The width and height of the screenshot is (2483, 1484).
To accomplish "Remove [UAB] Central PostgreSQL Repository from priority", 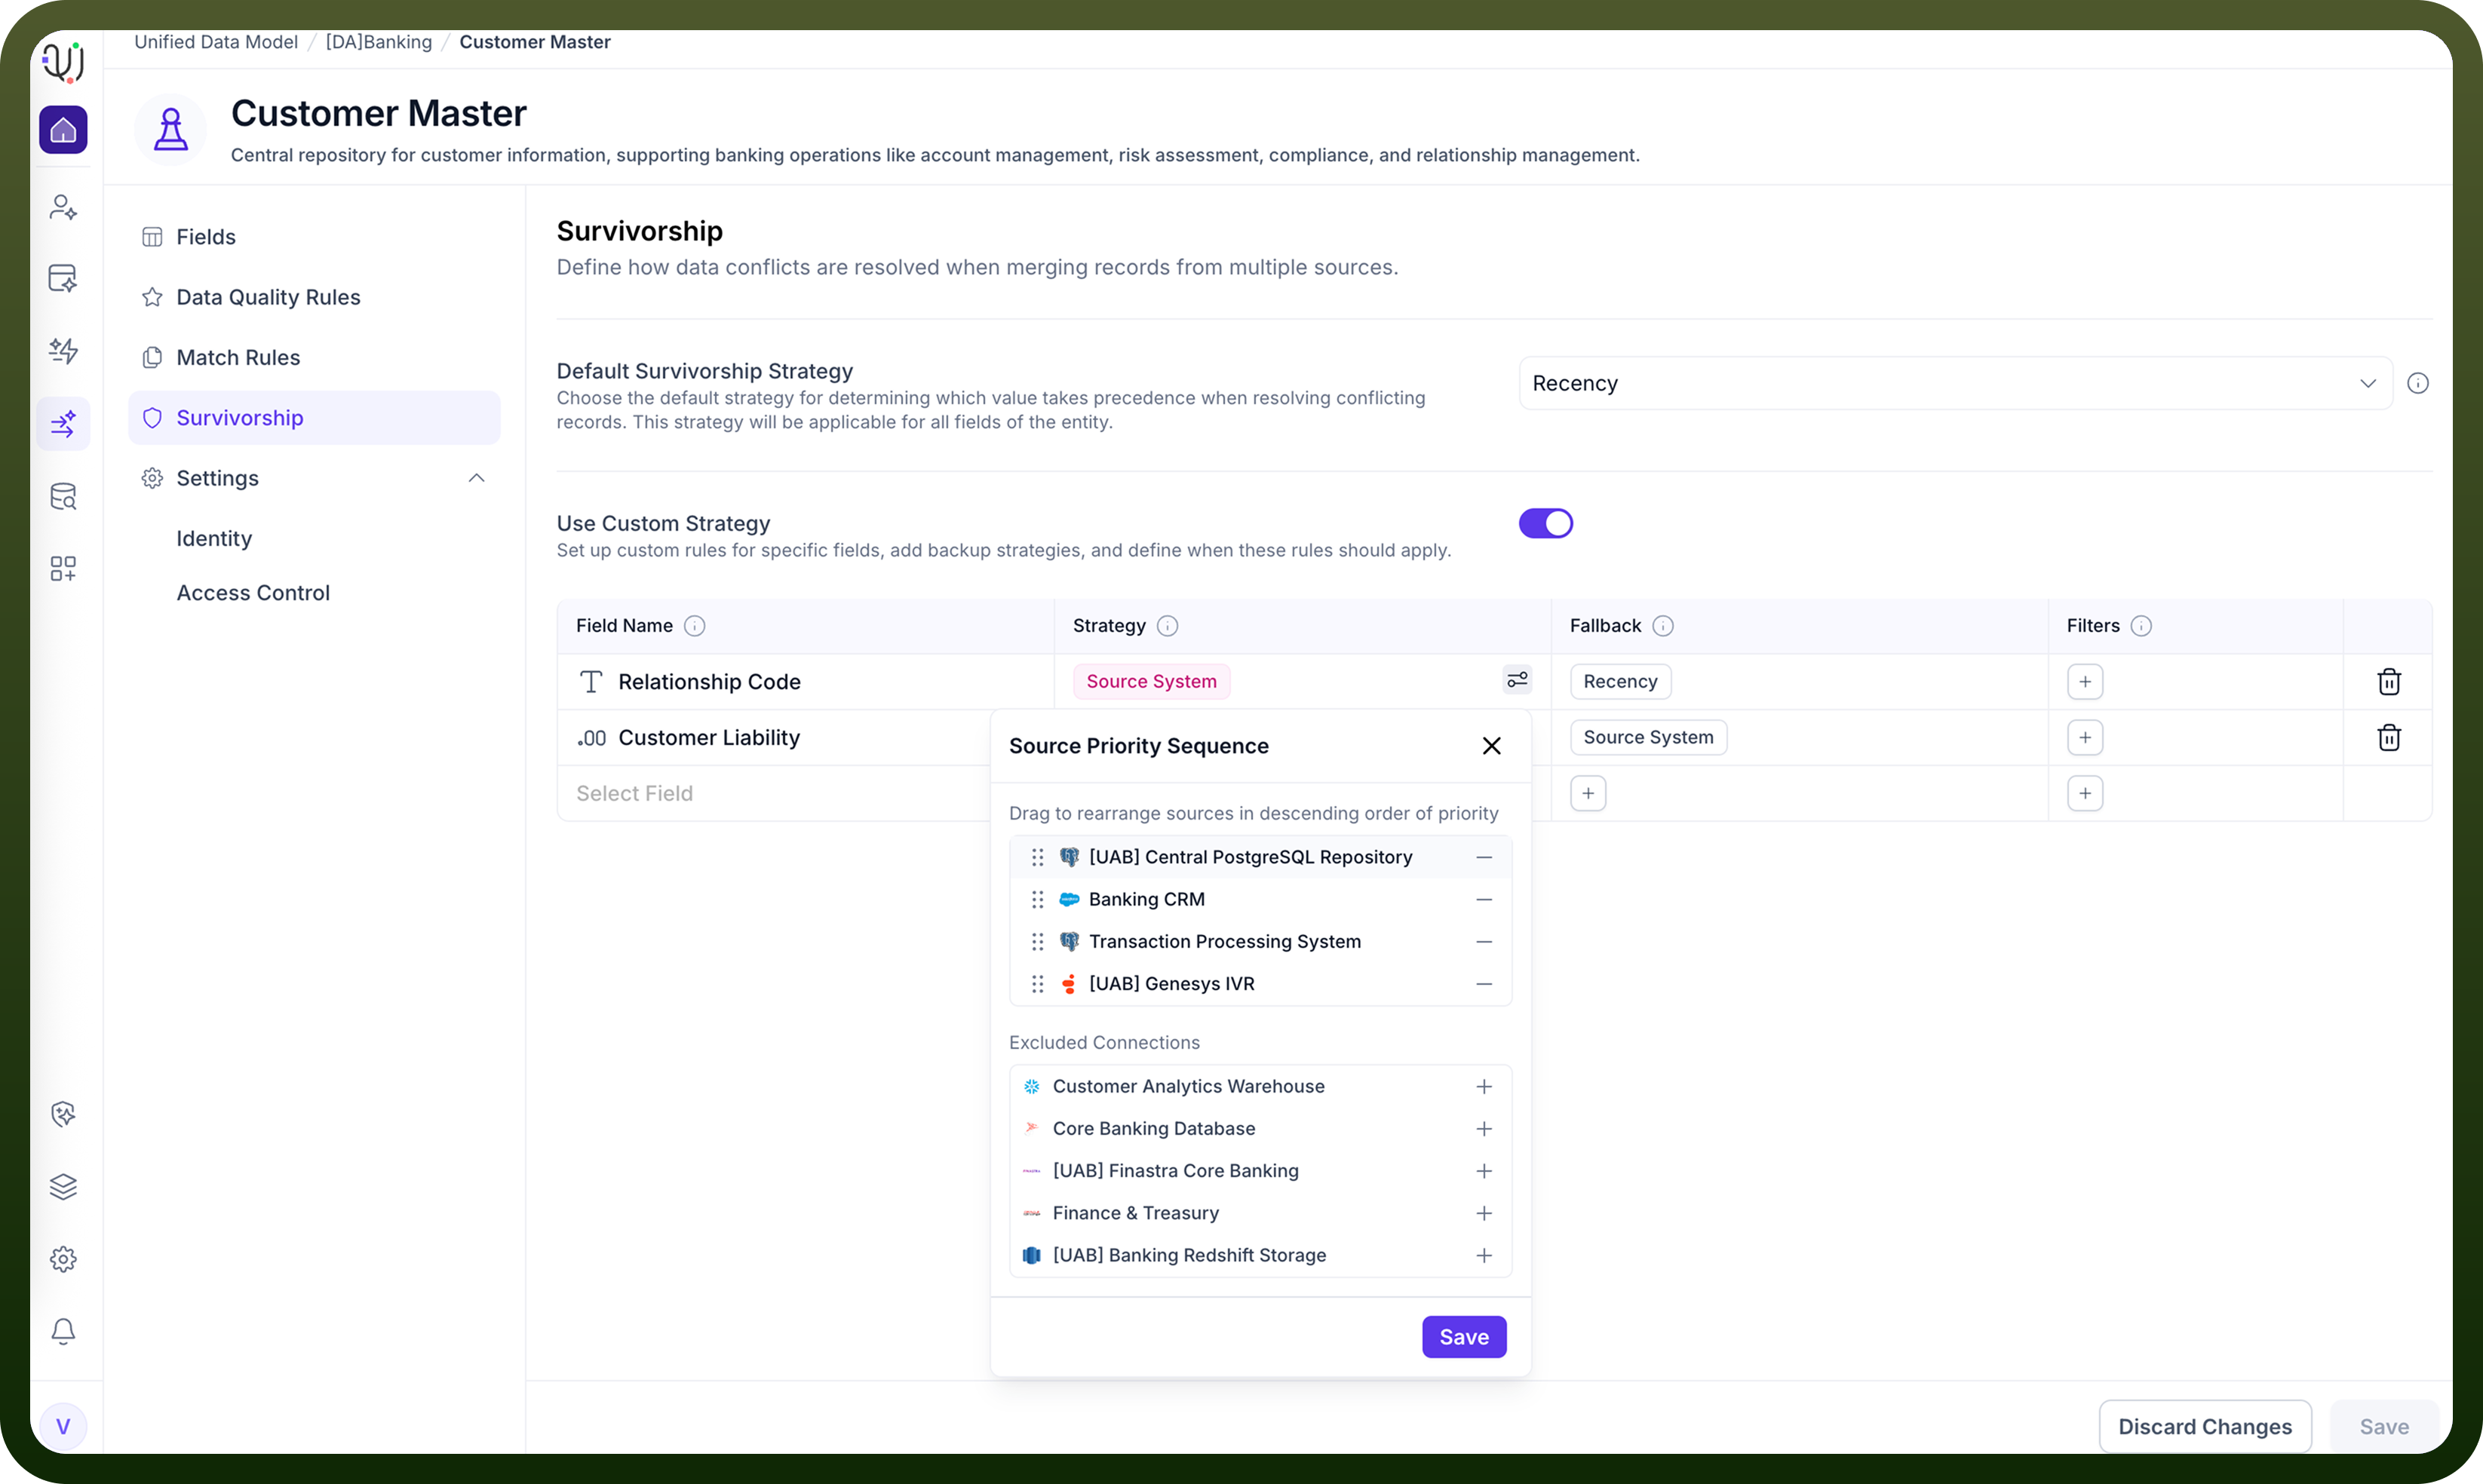I will click(1484, 858).
